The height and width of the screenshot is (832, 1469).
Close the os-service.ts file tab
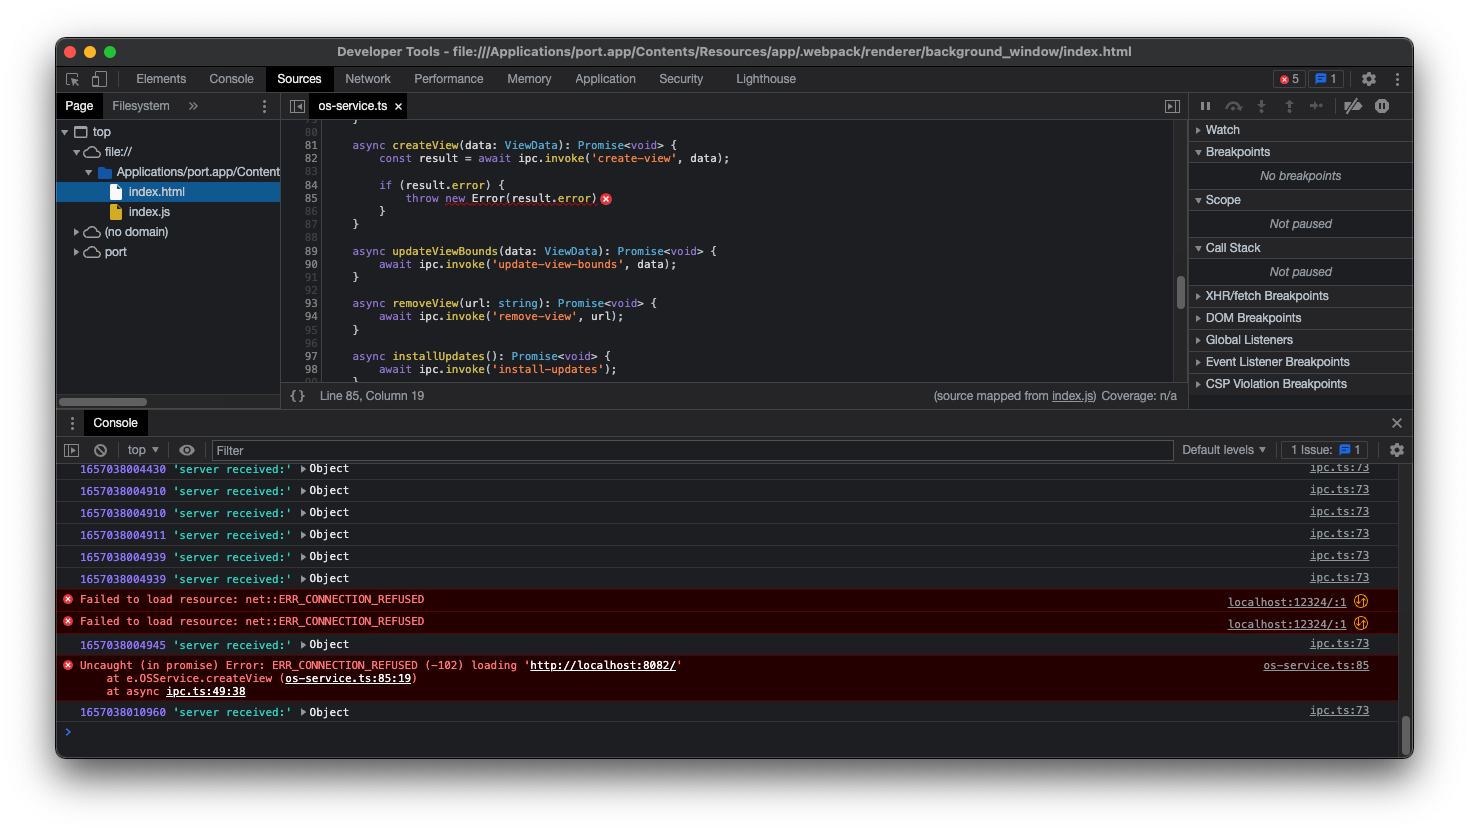(x=398, y=106)
